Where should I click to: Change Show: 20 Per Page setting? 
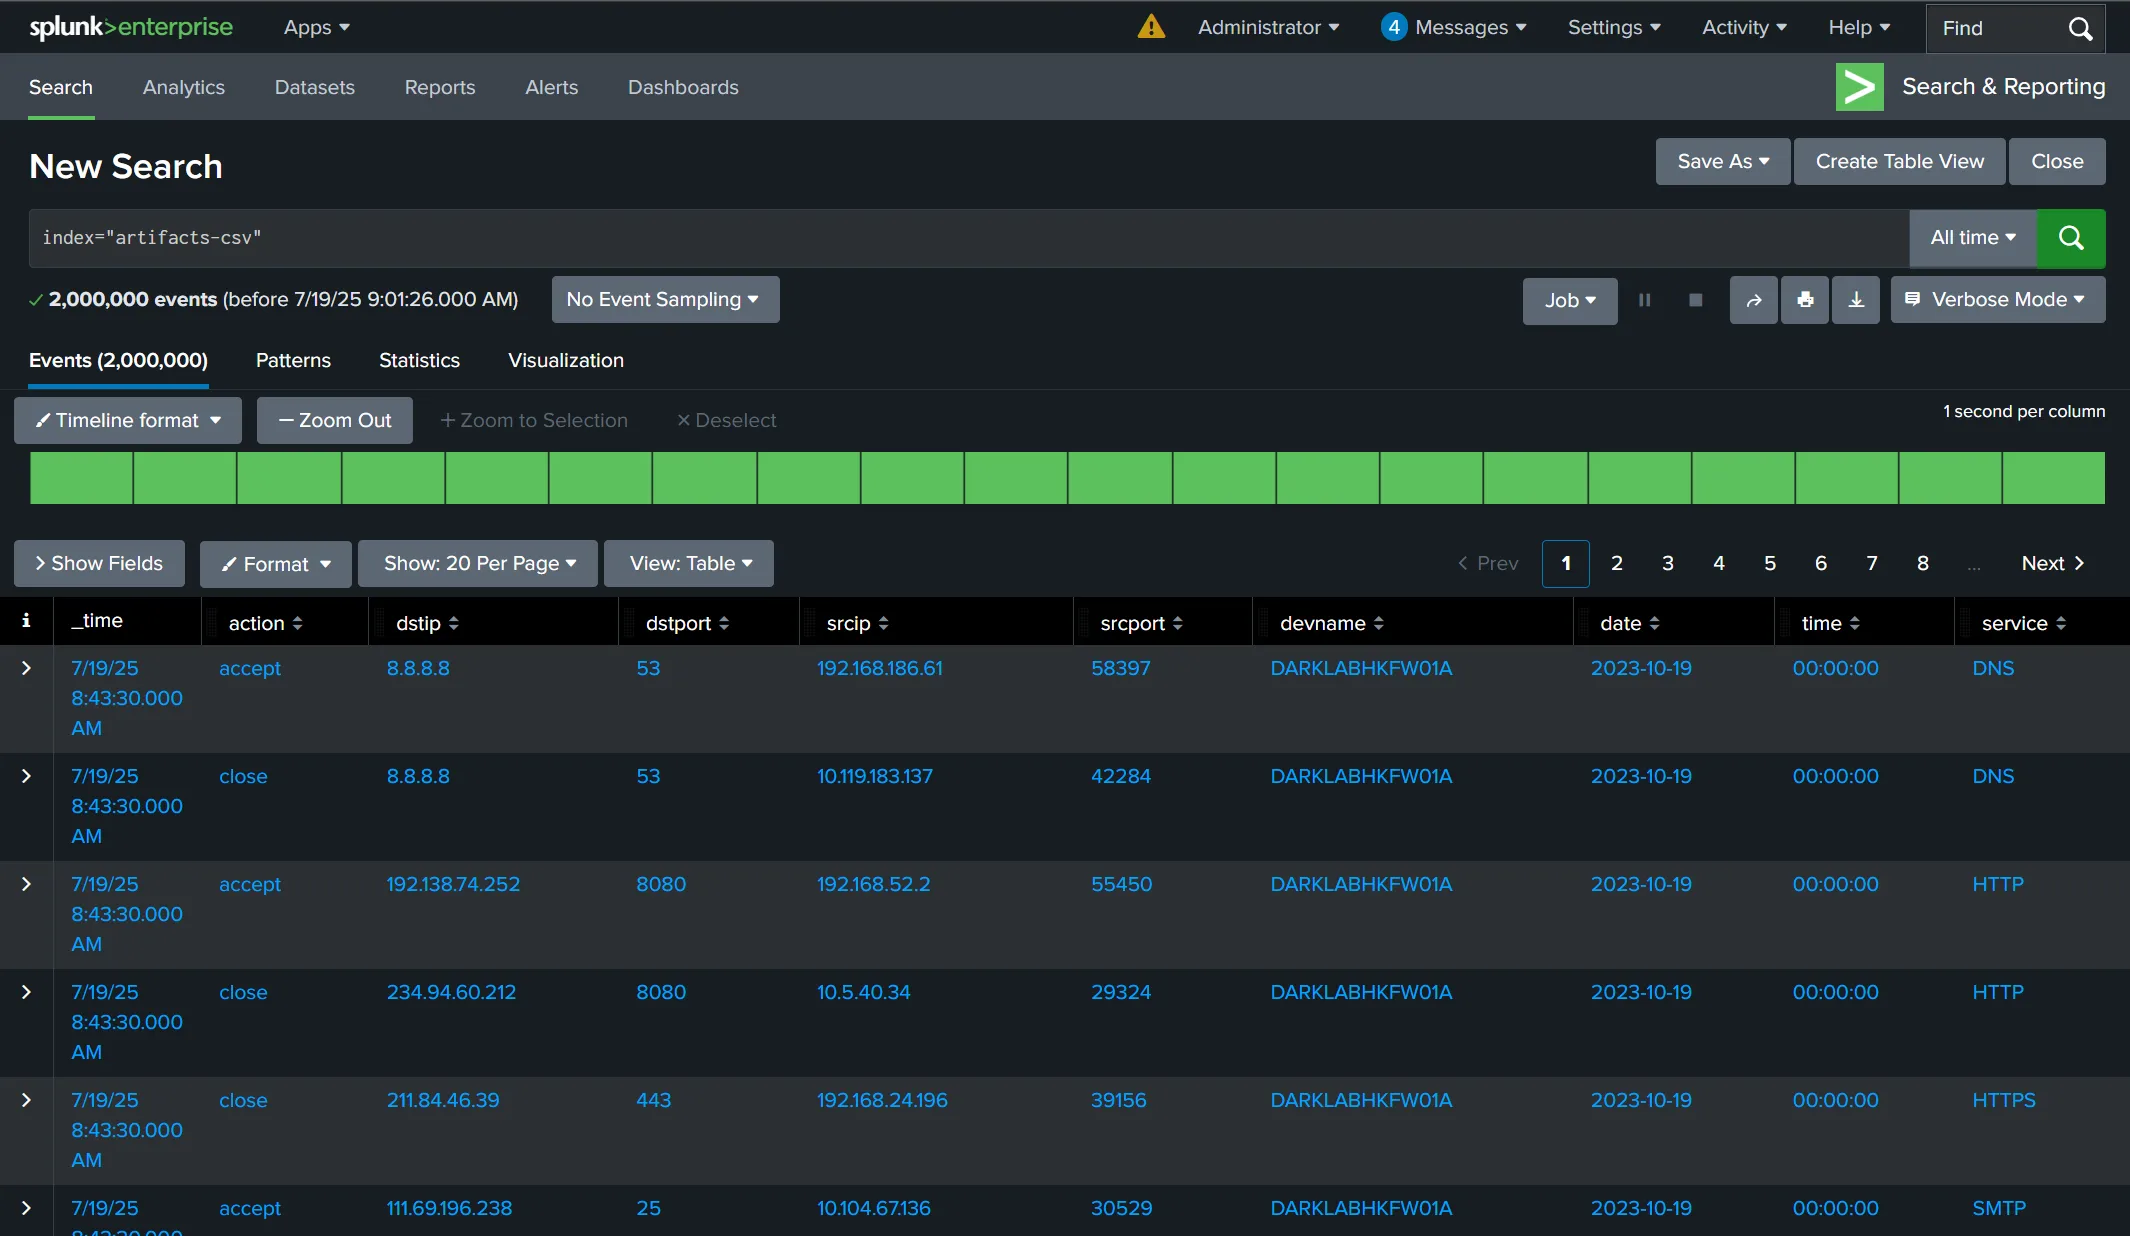[478, 564]
